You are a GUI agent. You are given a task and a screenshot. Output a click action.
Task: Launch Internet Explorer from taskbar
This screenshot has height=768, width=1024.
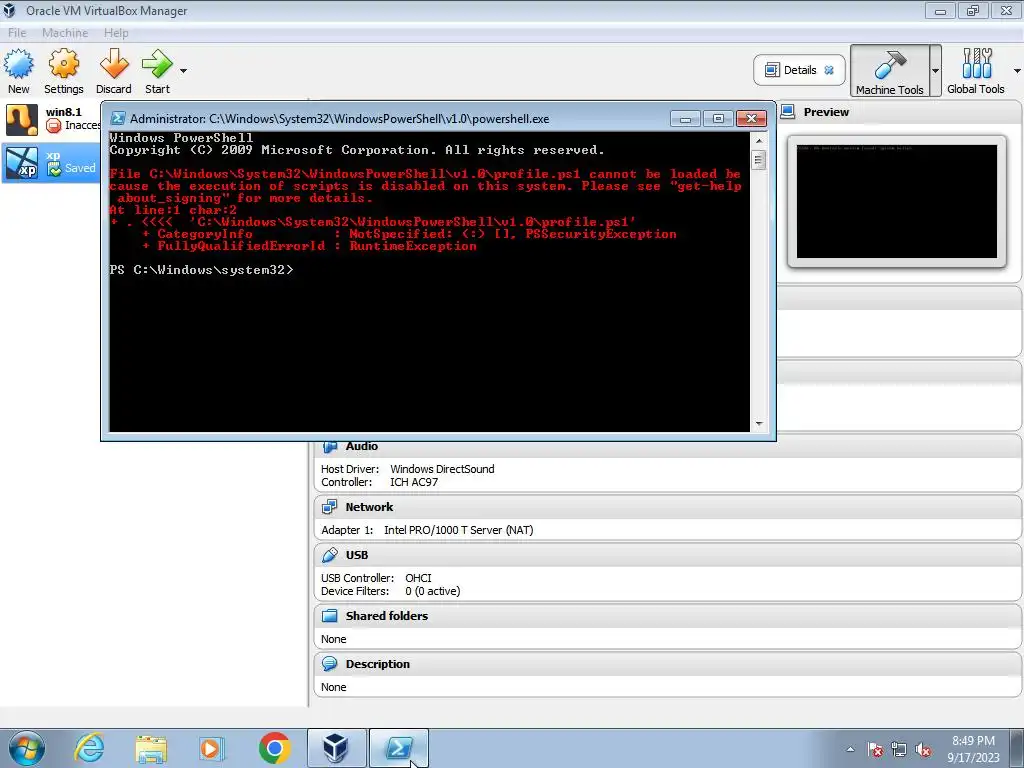(x=89, y=748)
